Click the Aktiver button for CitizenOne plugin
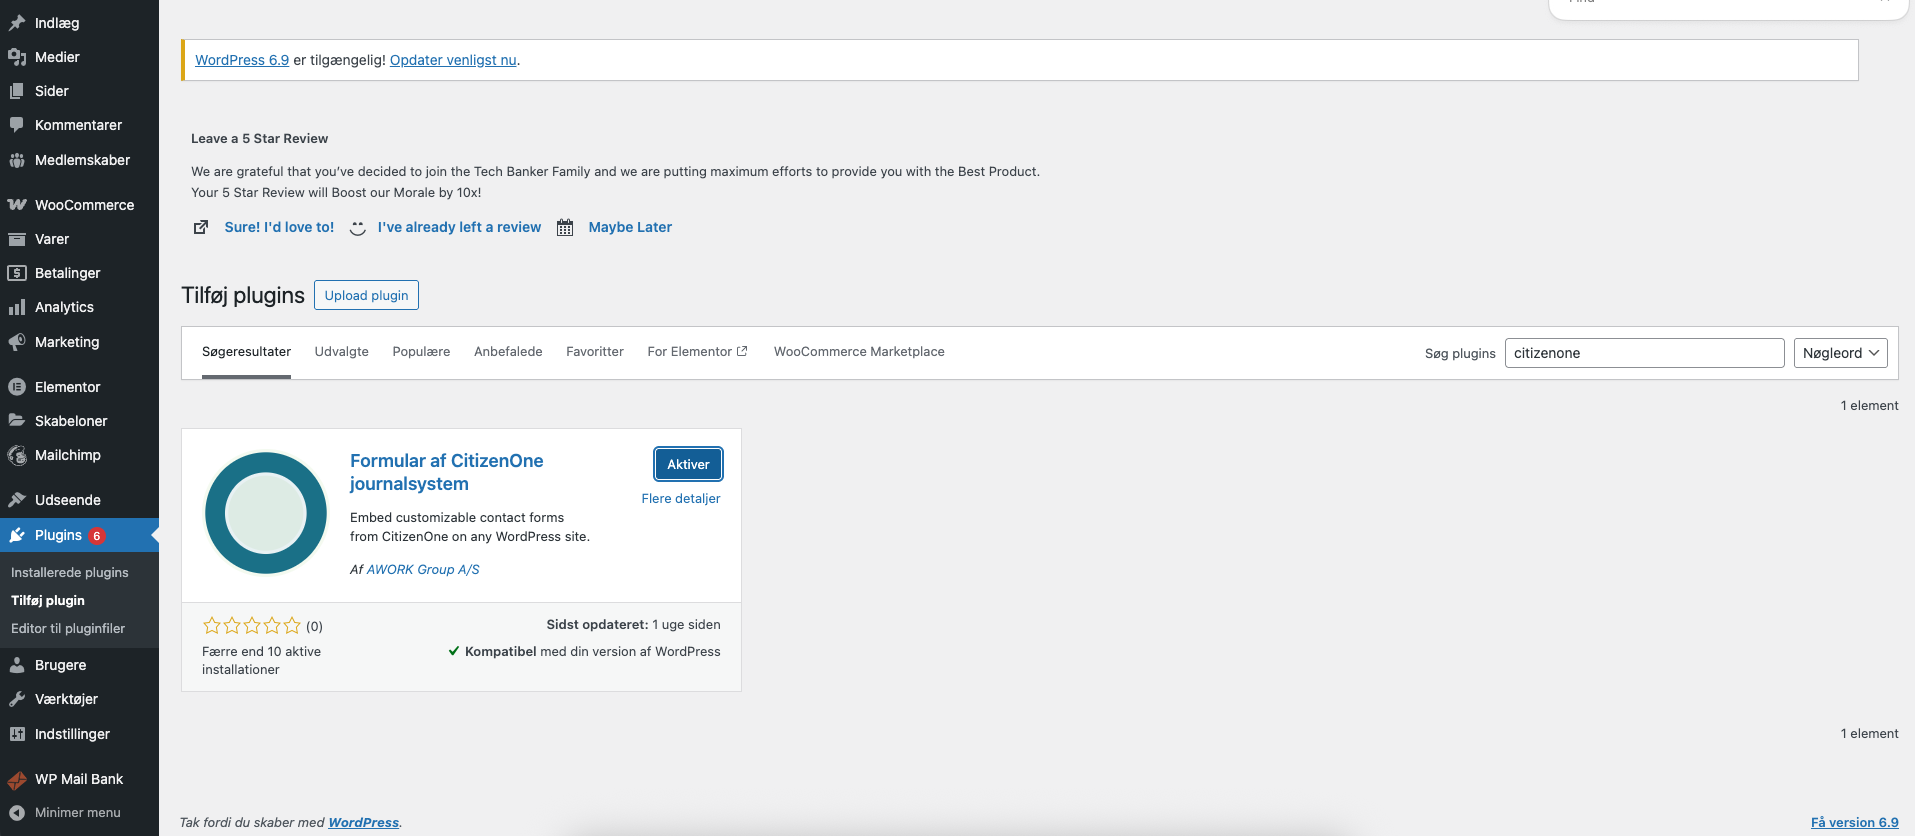 point(688,464)
